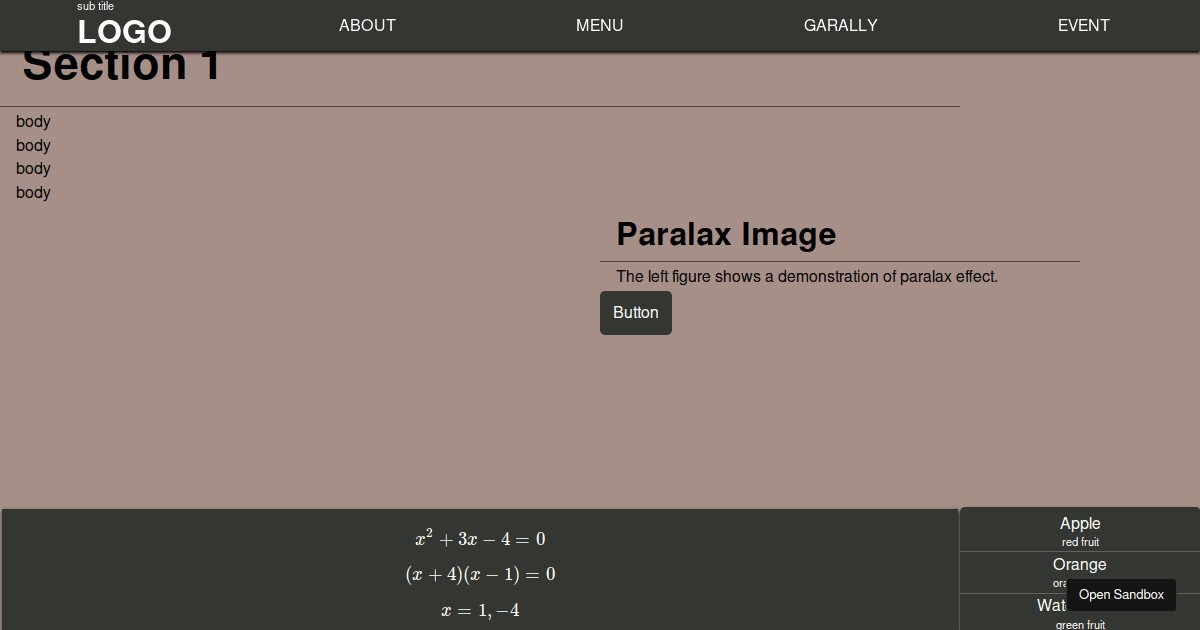Open the EVENT navigation item
This screenshot has width=1200, height=630.
click(1083, 26)
